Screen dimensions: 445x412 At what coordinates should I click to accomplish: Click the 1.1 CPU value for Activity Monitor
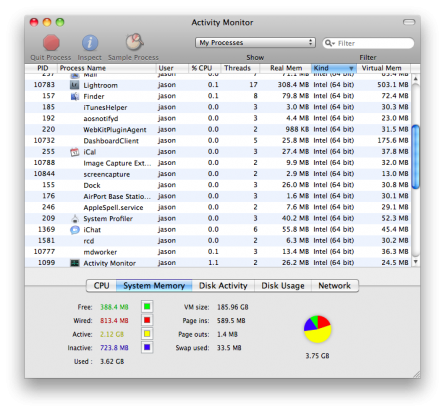[x=213, y=263]
